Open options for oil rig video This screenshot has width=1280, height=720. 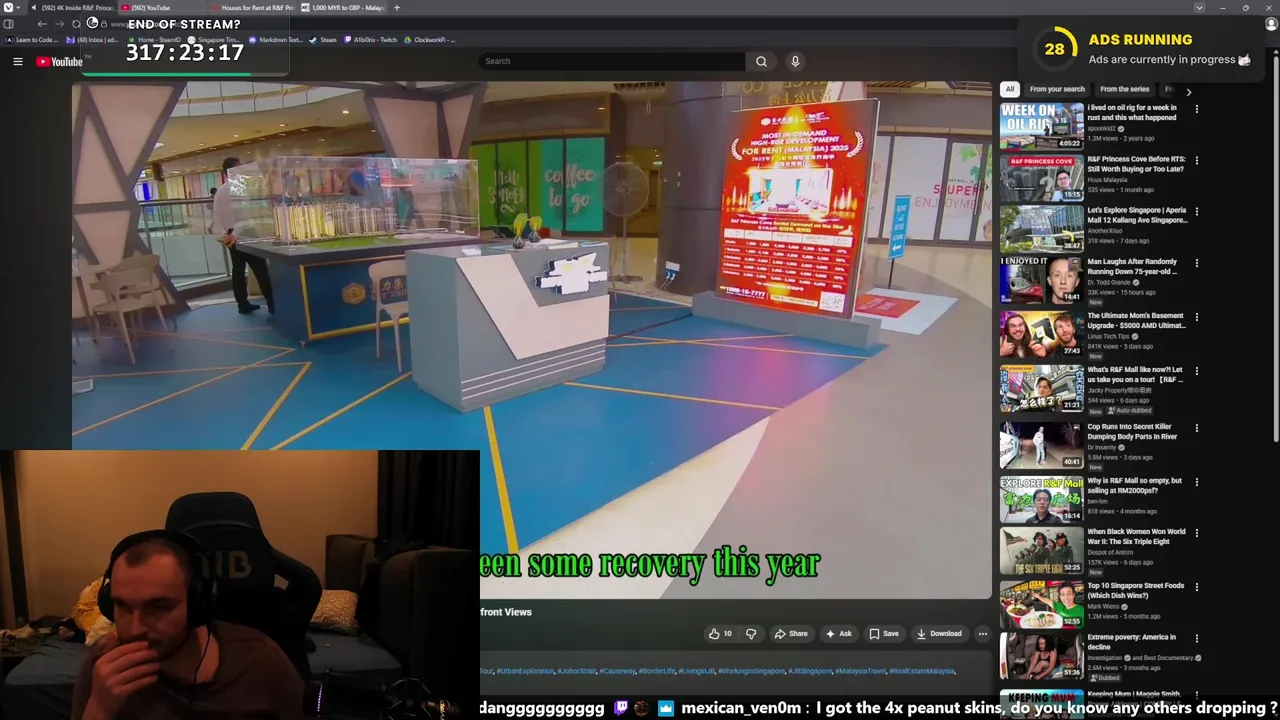[1197, 108]
